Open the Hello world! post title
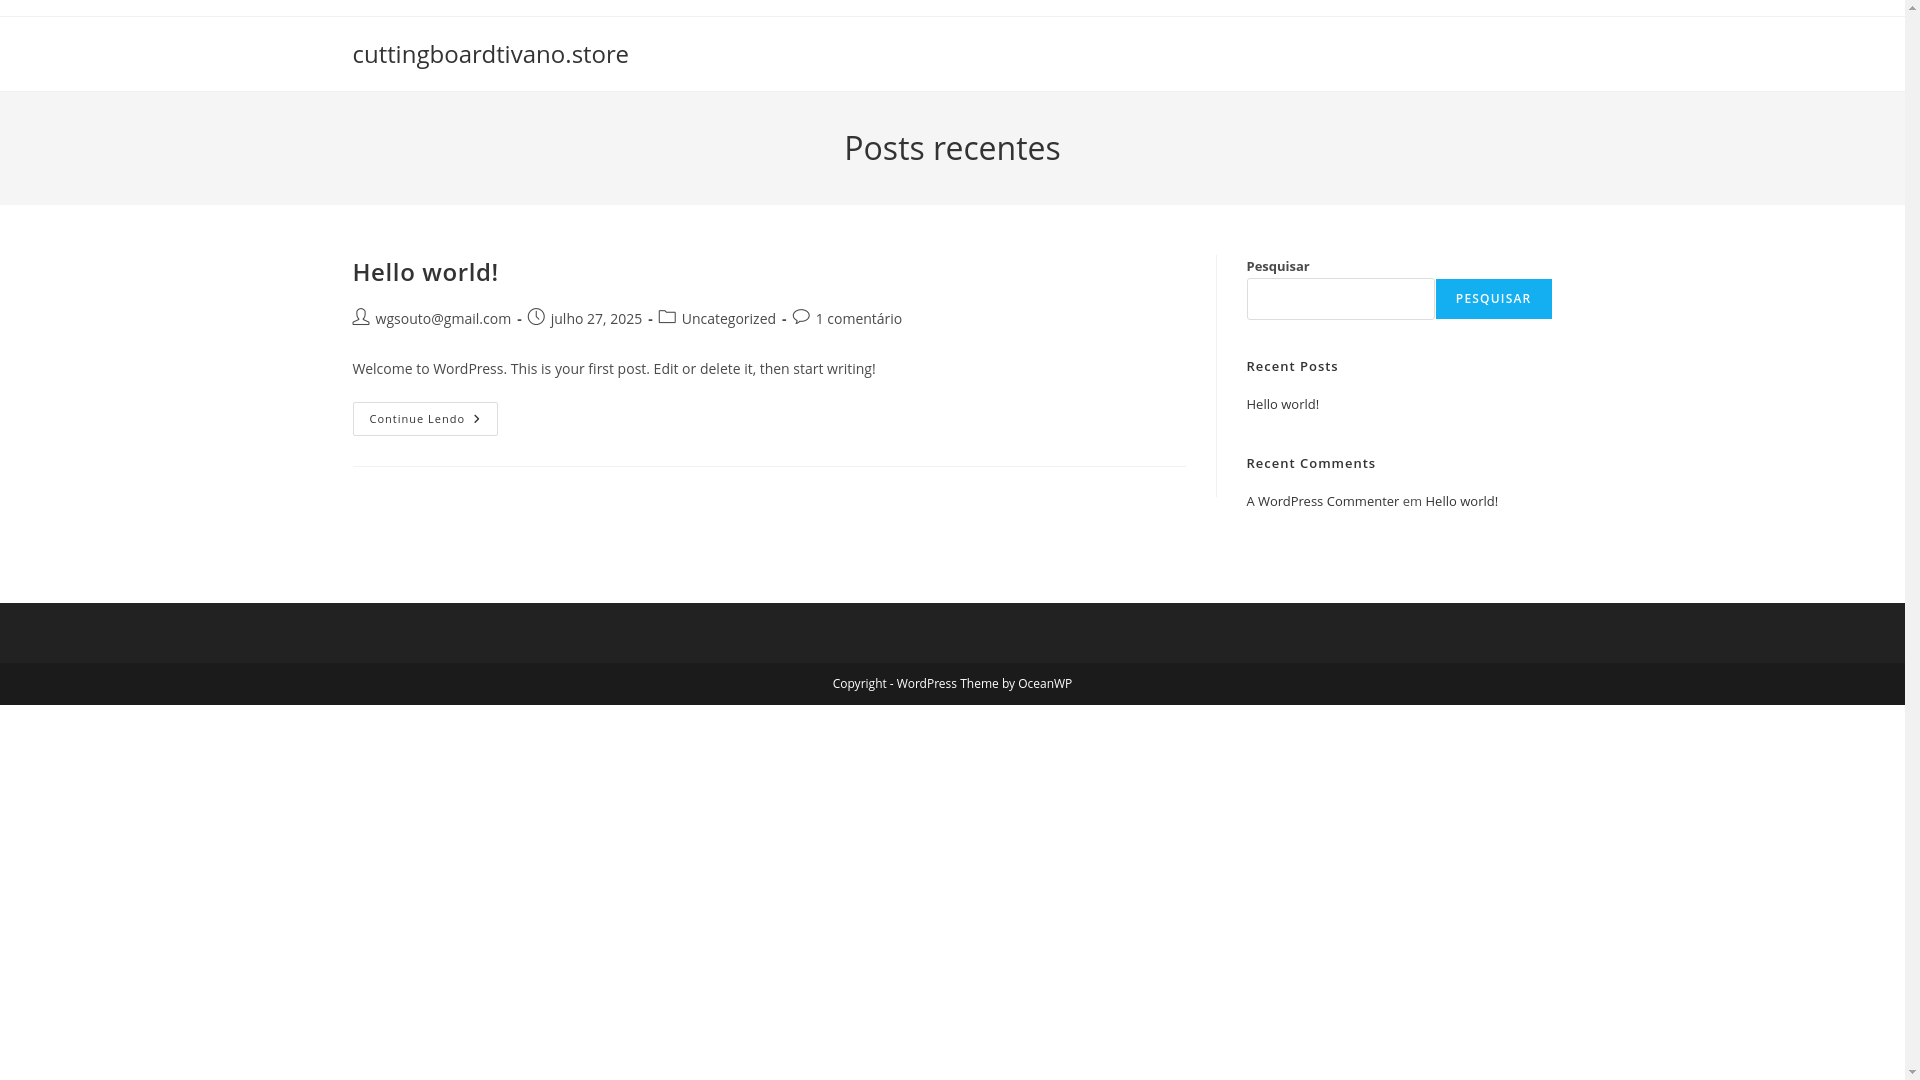The height and width of the screenshot is (1080, 1920). coord(425,272)
